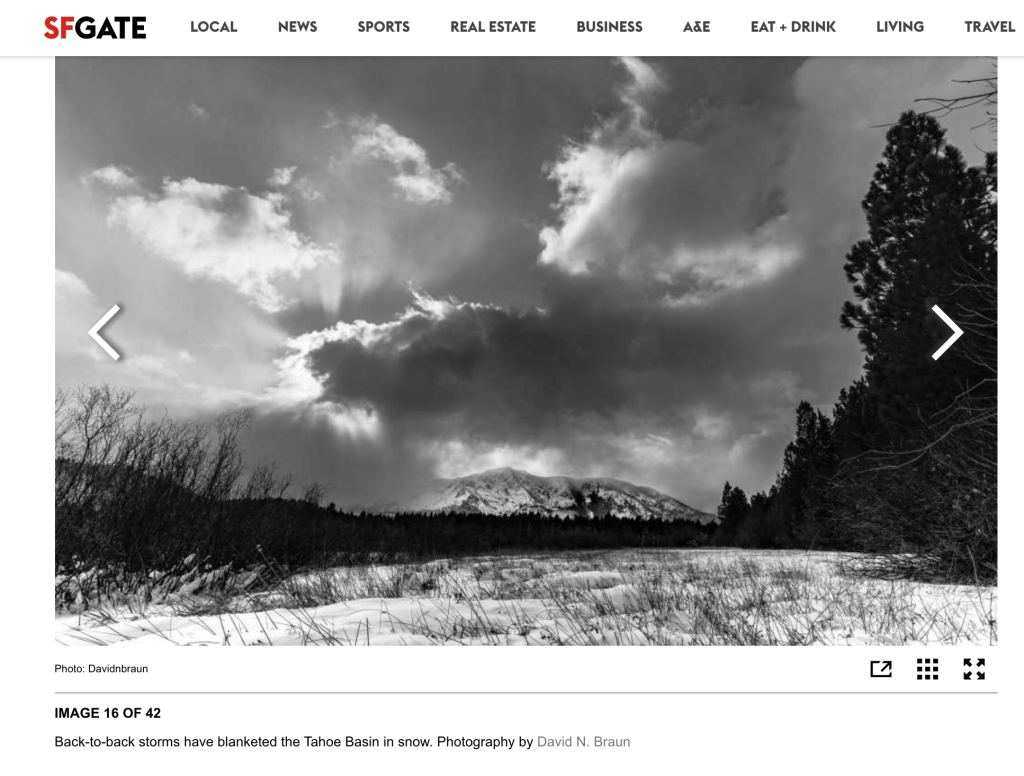Open the LOCAL menu
The image size is (1024, 776).
pos(214,27)
